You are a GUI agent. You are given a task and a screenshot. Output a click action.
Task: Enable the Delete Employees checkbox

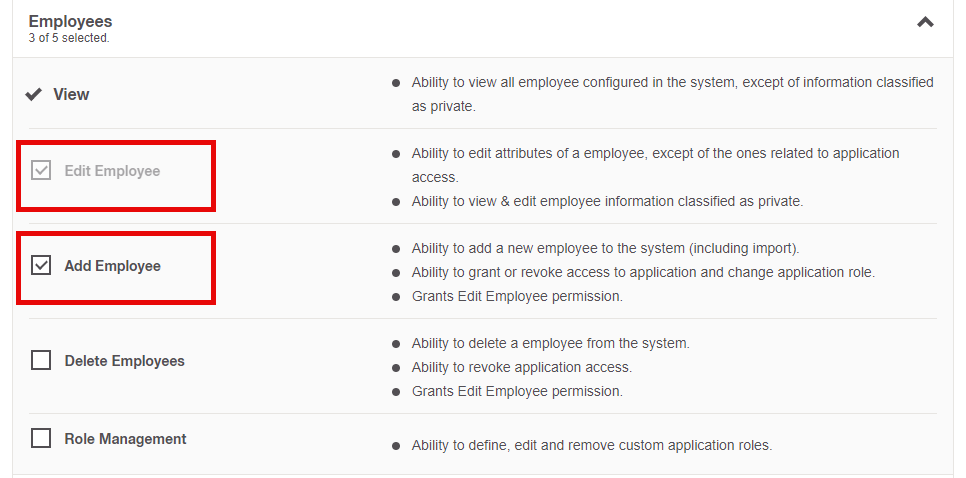[41, 361]
